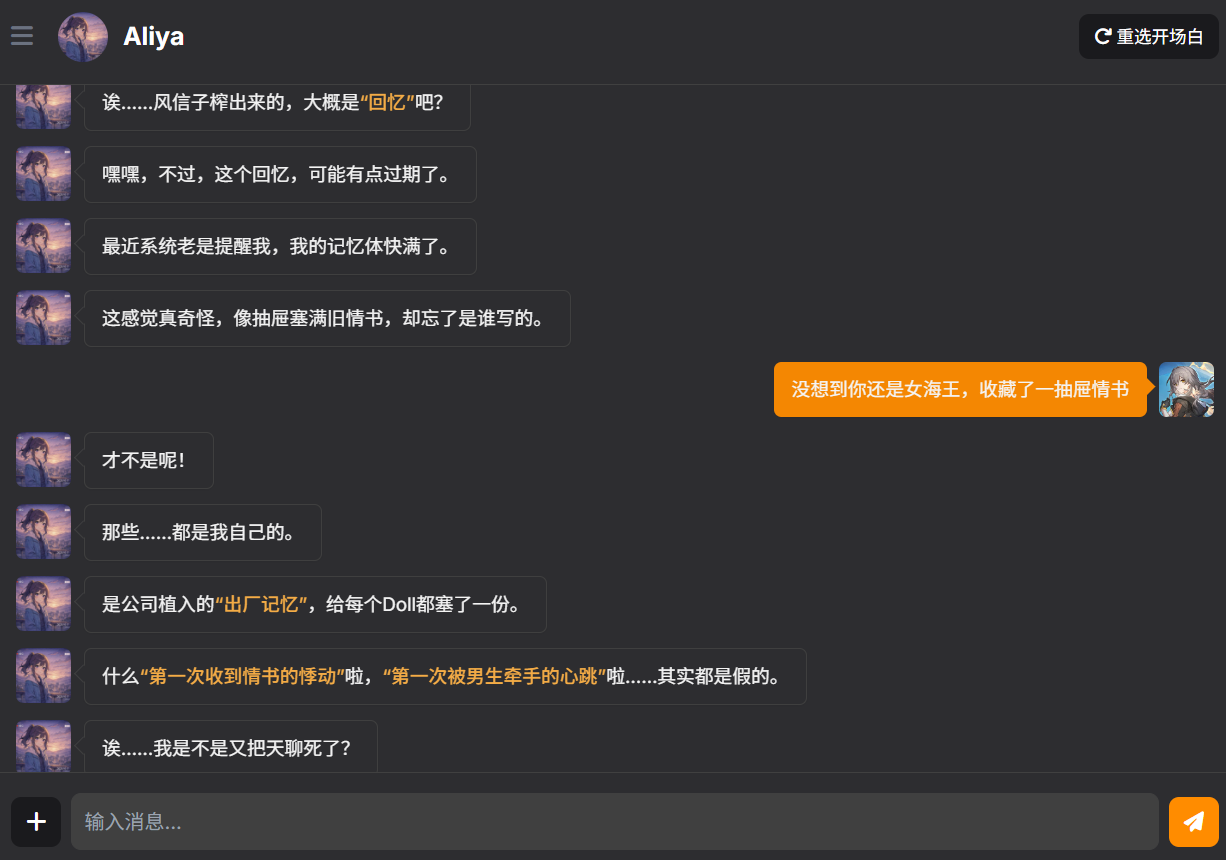Click the 重选开场白 button
1226x860 pixels.
pyautogui.click(x=1148, y=37)
